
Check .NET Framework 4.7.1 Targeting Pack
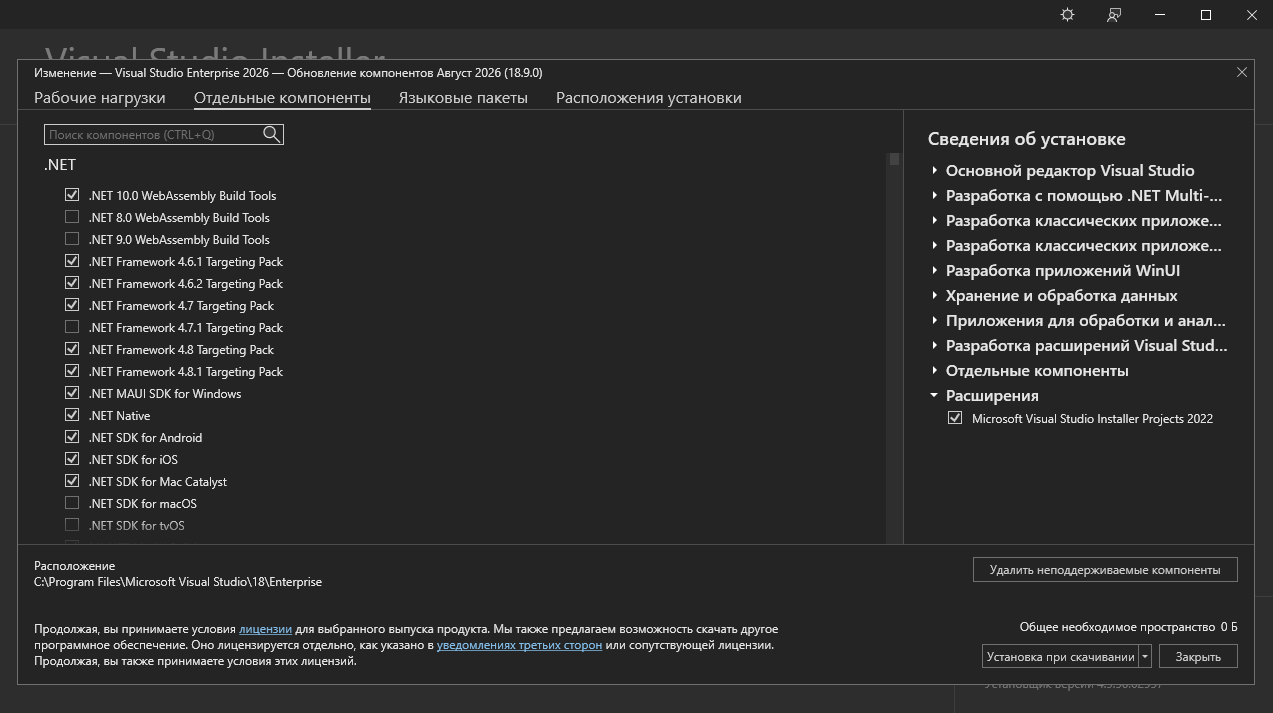click(x=72, y=327)
